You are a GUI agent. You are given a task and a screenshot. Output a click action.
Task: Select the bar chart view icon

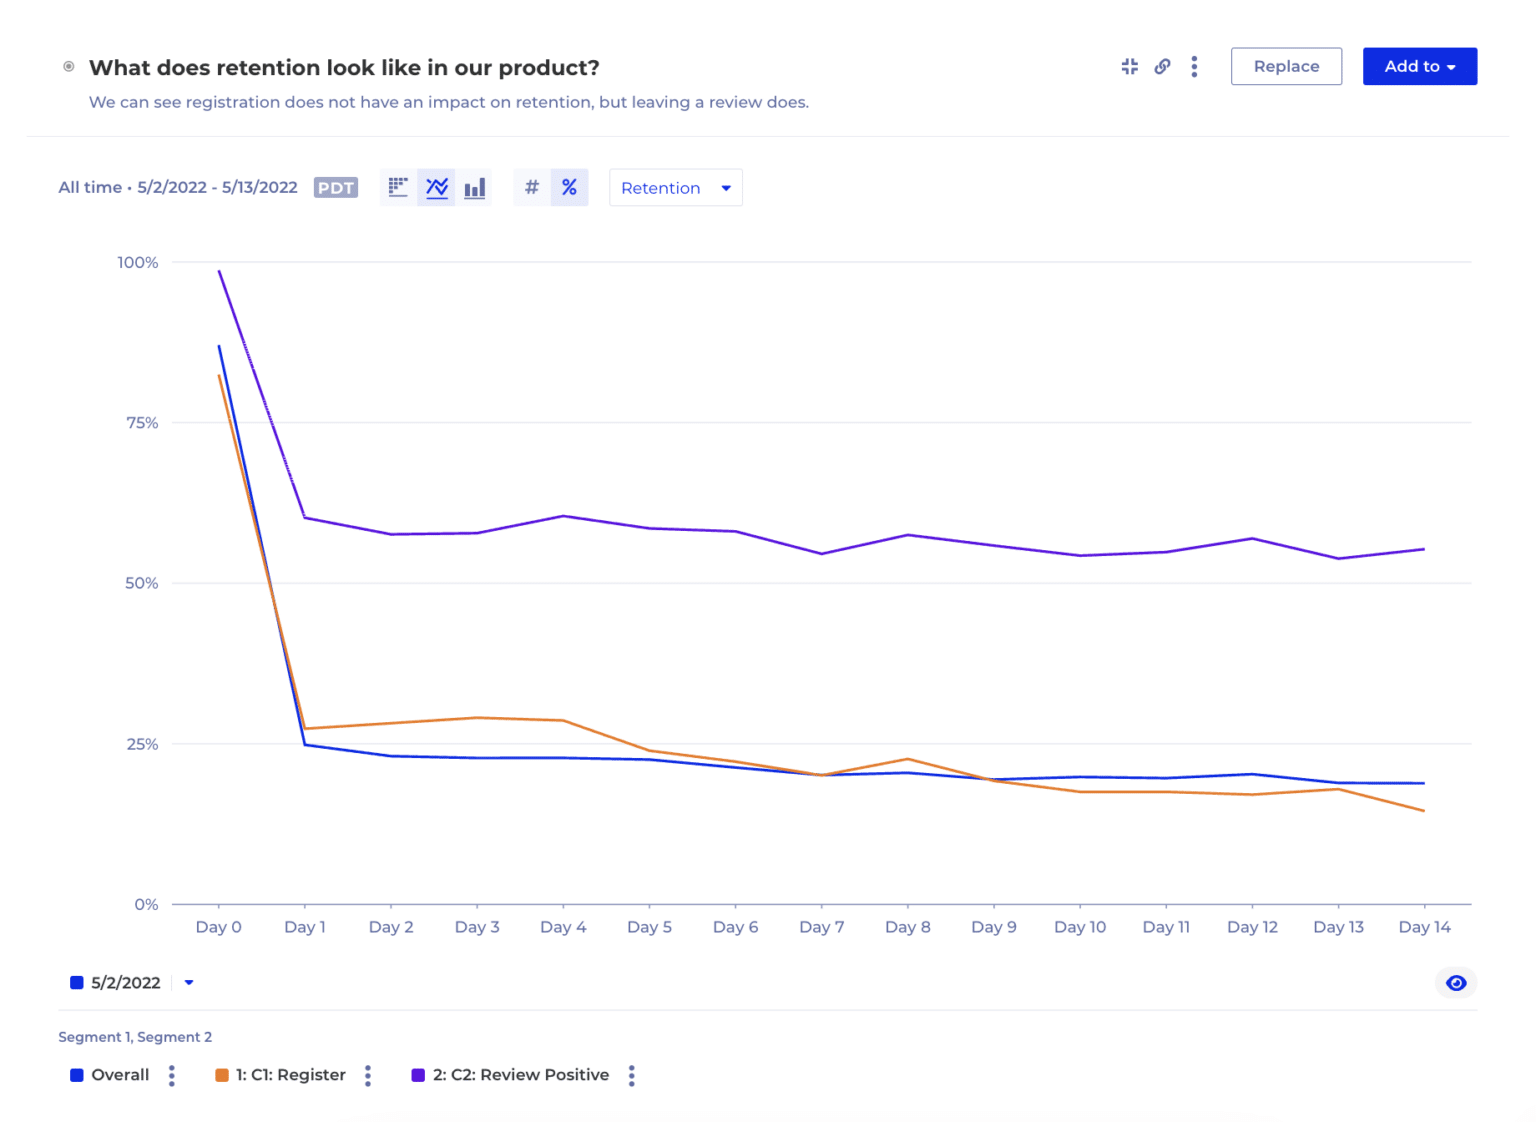pos(475,188)
